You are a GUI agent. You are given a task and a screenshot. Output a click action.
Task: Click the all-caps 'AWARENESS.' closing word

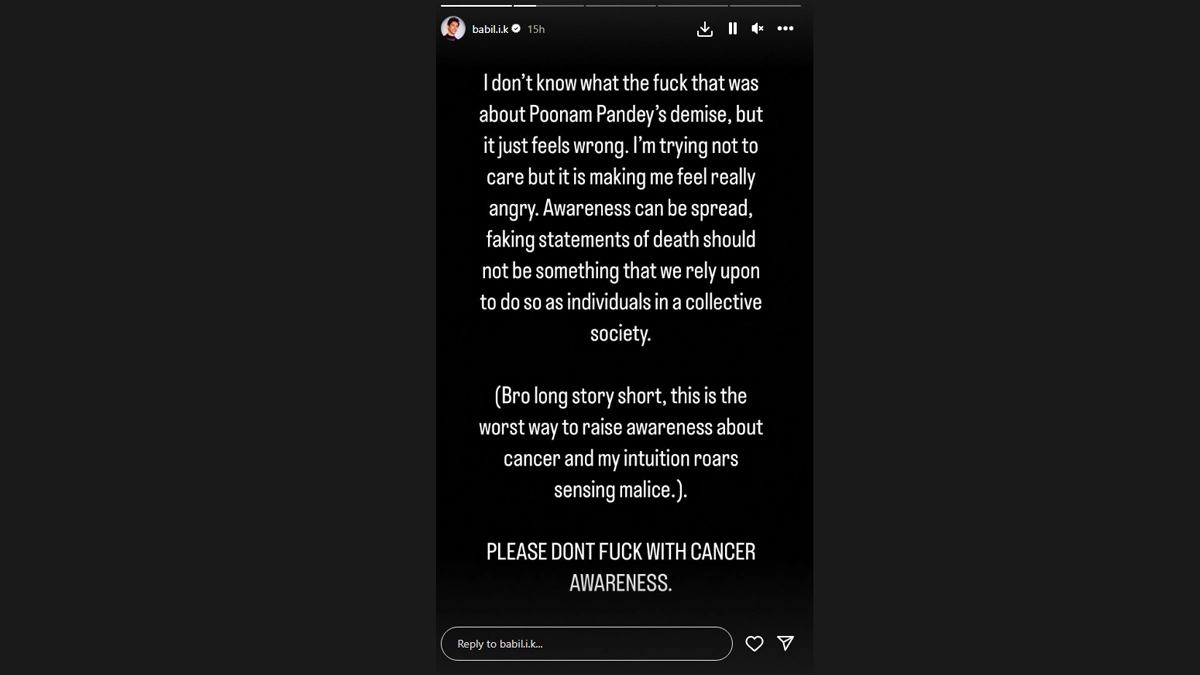620,583
